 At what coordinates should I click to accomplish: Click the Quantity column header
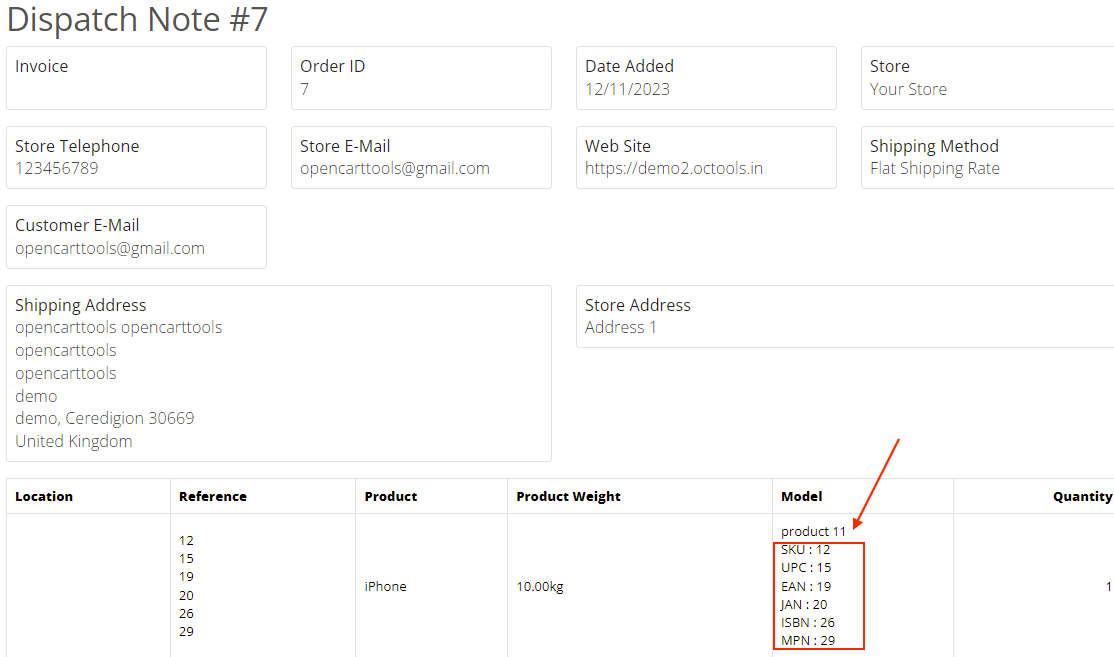[x=1082, y=496]
